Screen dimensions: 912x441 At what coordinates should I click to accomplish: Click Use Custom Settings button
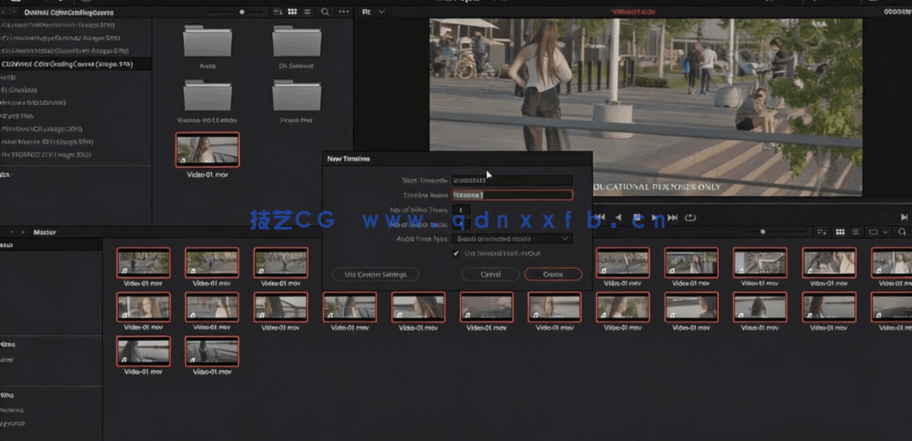coord(375,274)
